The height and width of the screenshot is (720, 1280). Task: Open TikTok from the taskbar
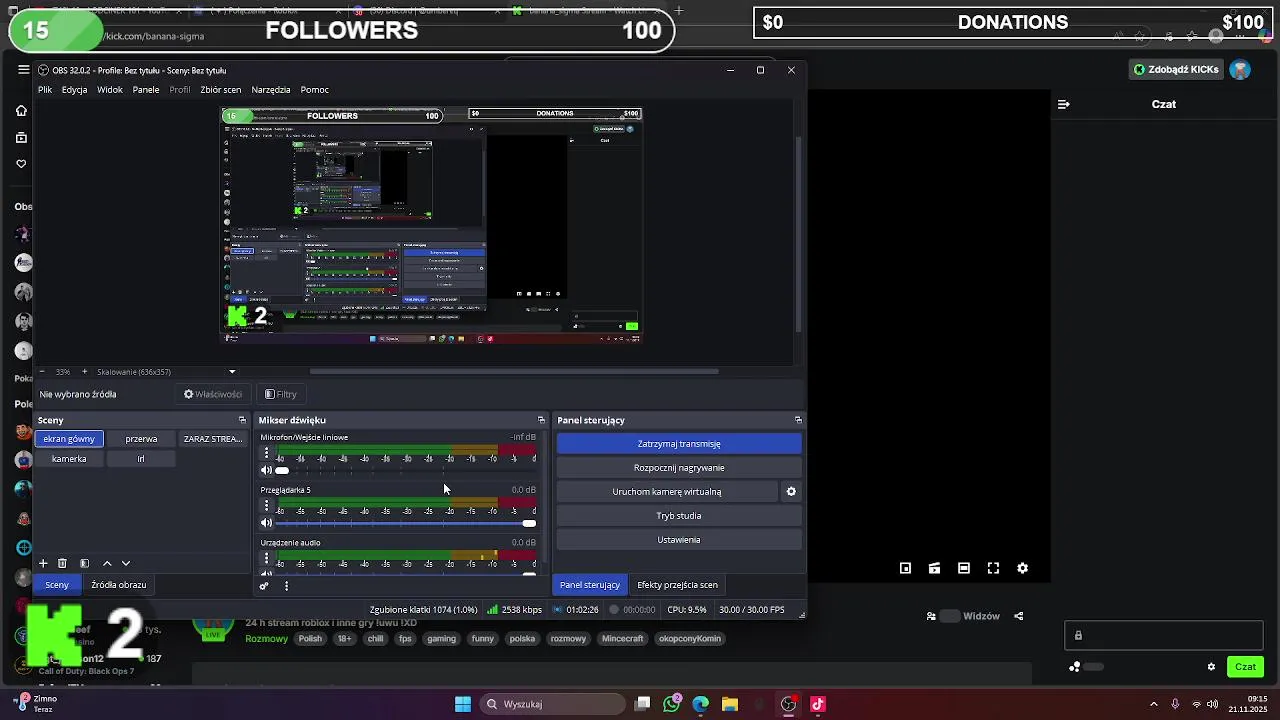click(x=818, y=704)
